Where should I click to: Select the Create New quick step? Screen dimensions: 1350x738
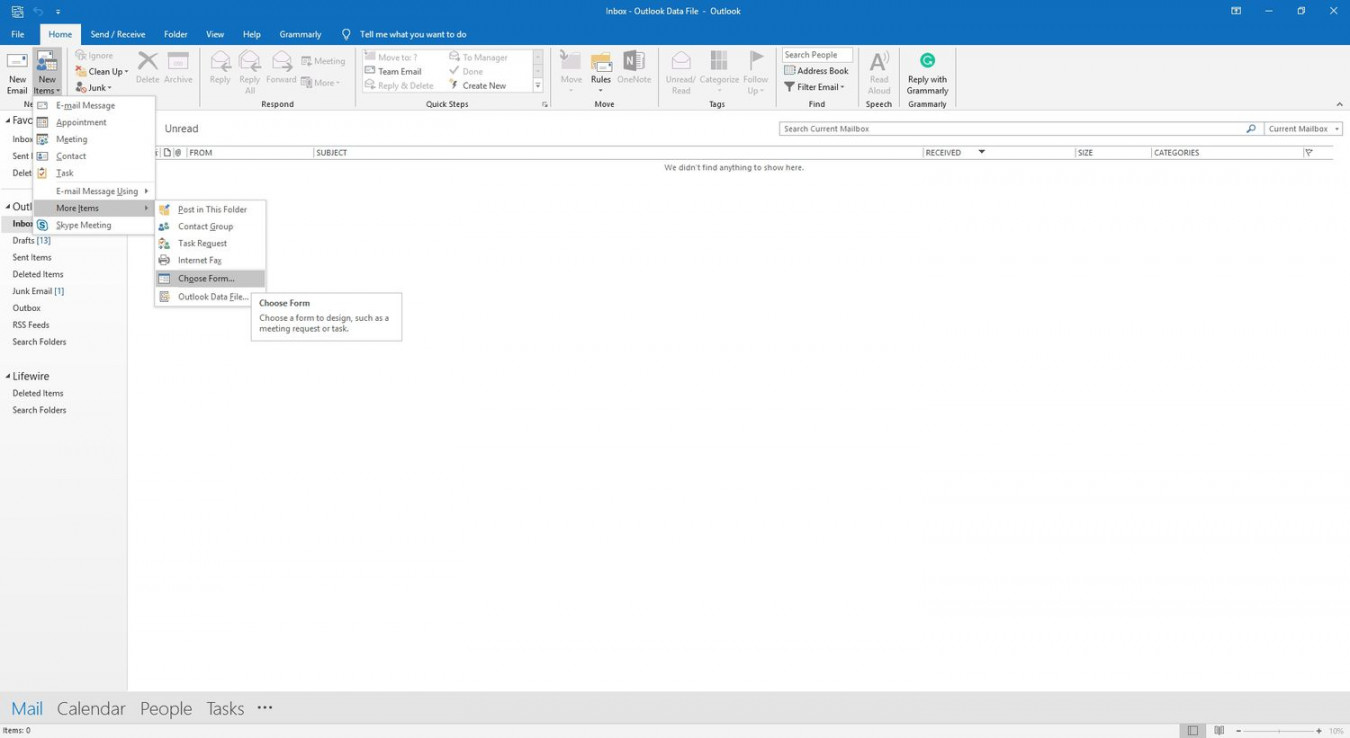[477, 86]
